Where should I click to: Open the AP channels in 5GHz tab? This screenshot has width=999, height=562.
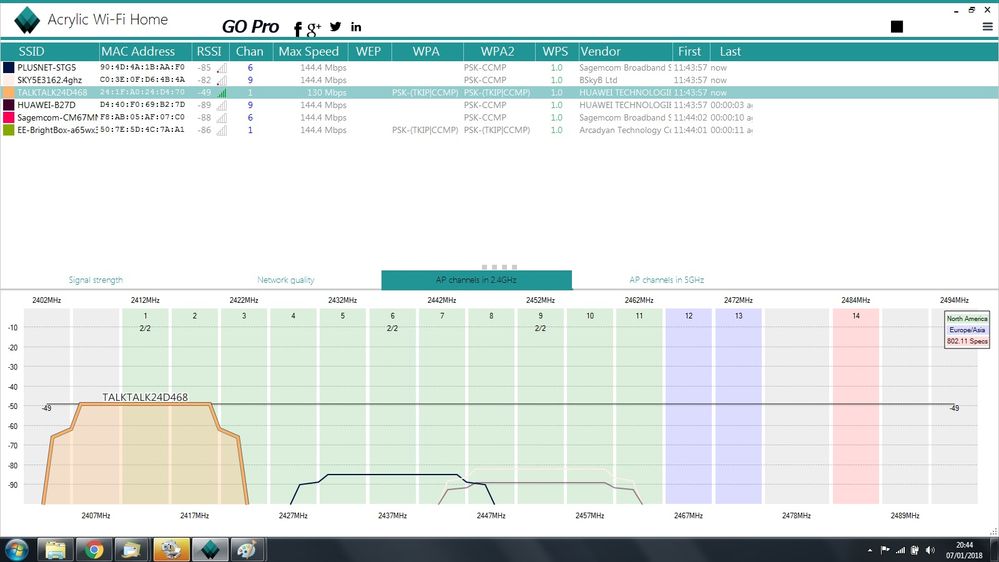click(666, 280)
